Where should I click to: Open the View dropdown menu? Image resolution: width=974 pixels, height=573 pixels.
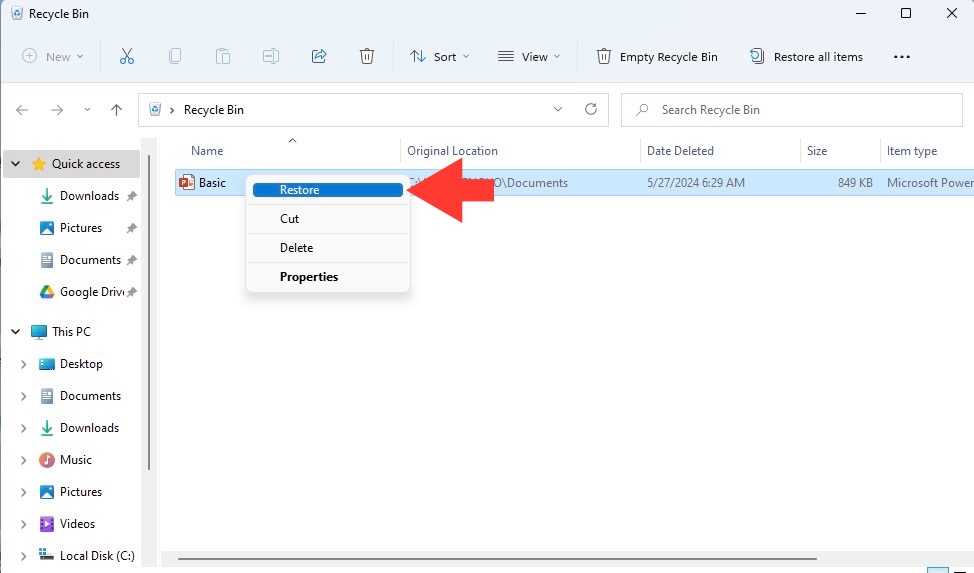point(529,57)
